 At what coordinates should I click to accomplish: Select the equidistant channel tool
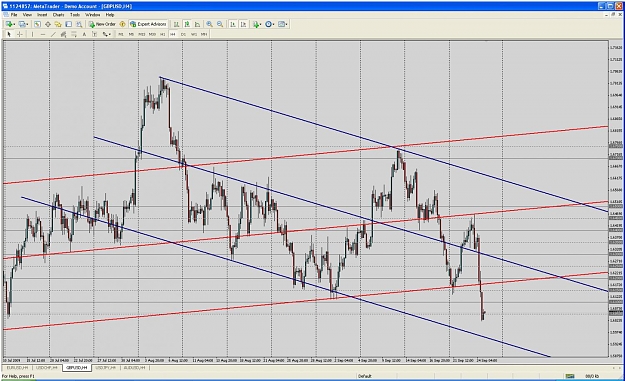pos(63,34)
